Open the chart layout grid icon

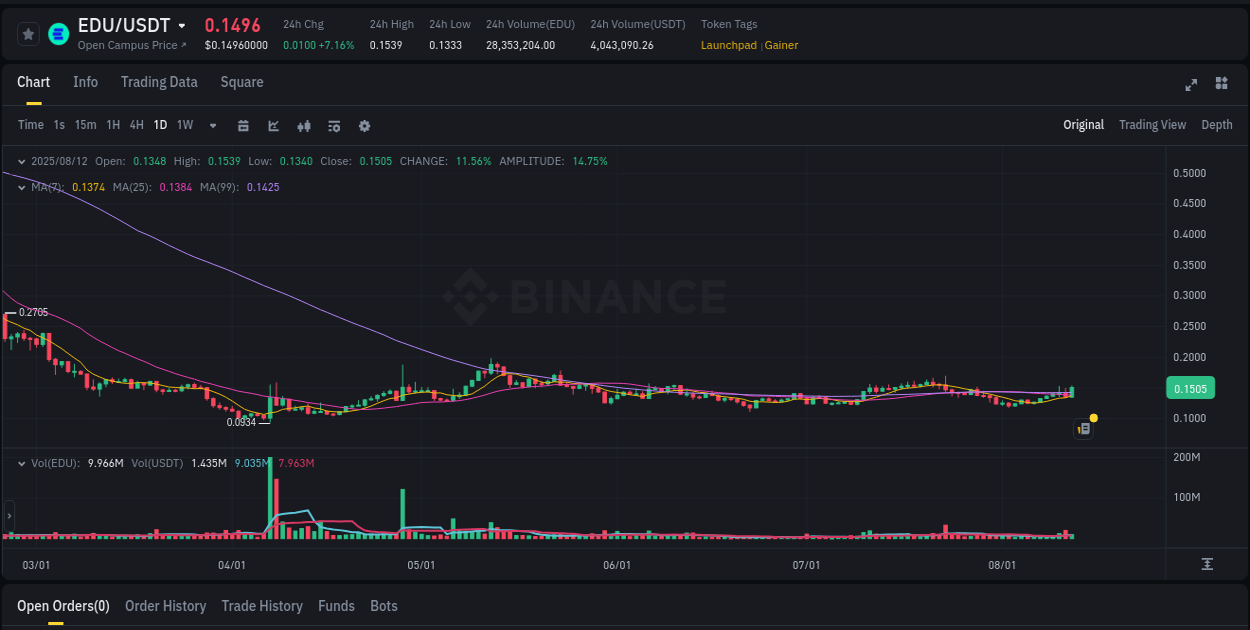[x=1223, y=85]
